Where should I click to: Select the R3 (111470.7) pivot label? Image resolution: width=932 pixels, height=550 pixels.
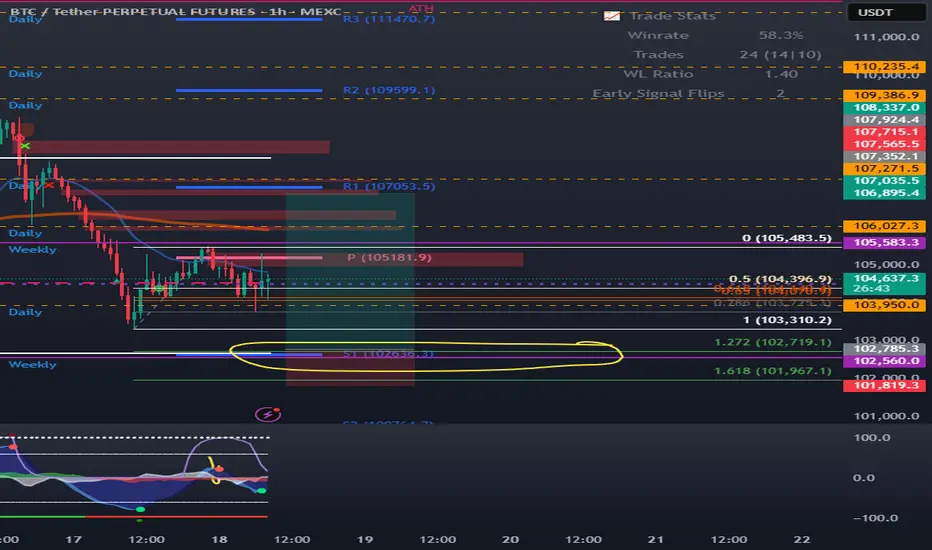(389, 19)
